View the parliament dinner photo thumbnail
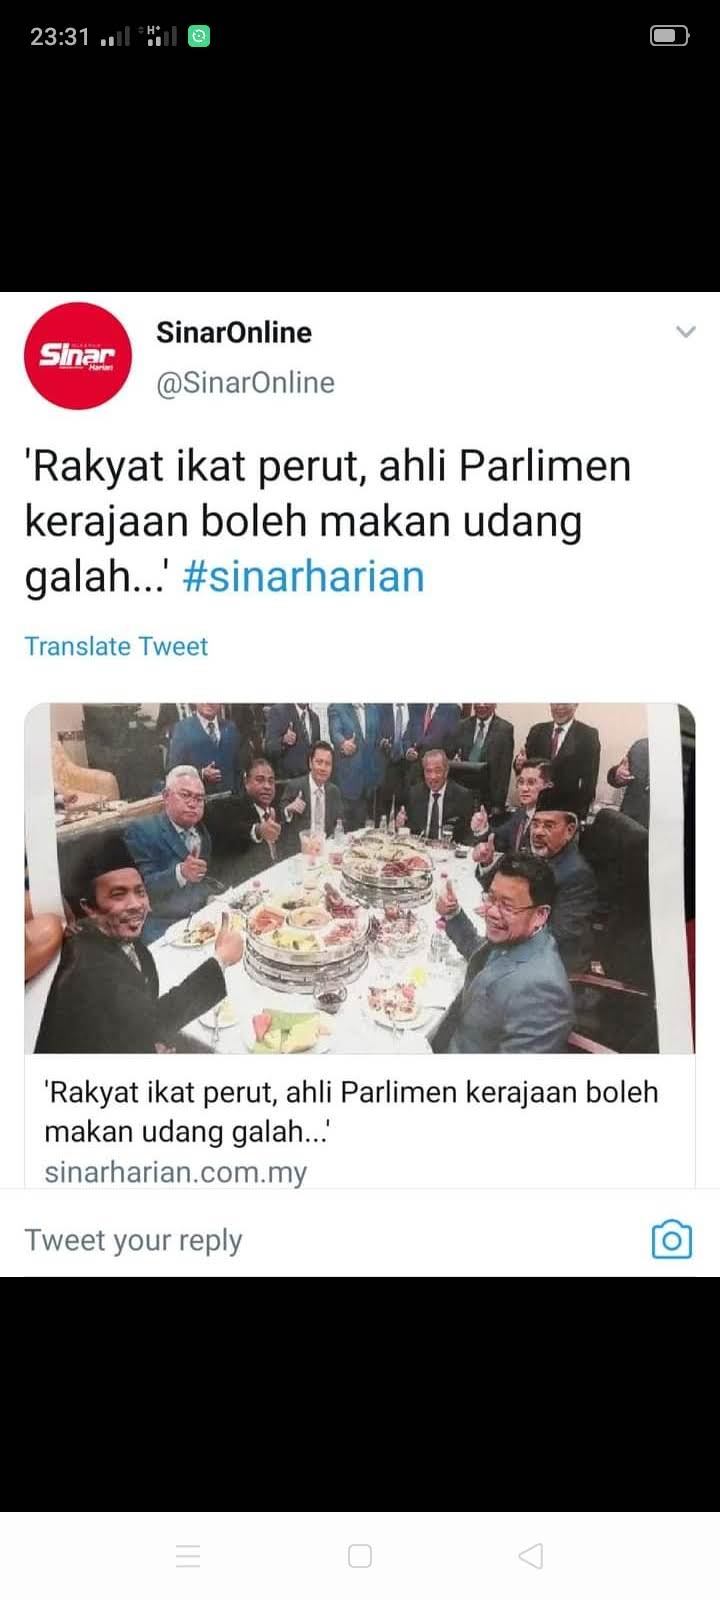Image resolution: width=720 pixels, height=1600 pixels. pos(360,878)
